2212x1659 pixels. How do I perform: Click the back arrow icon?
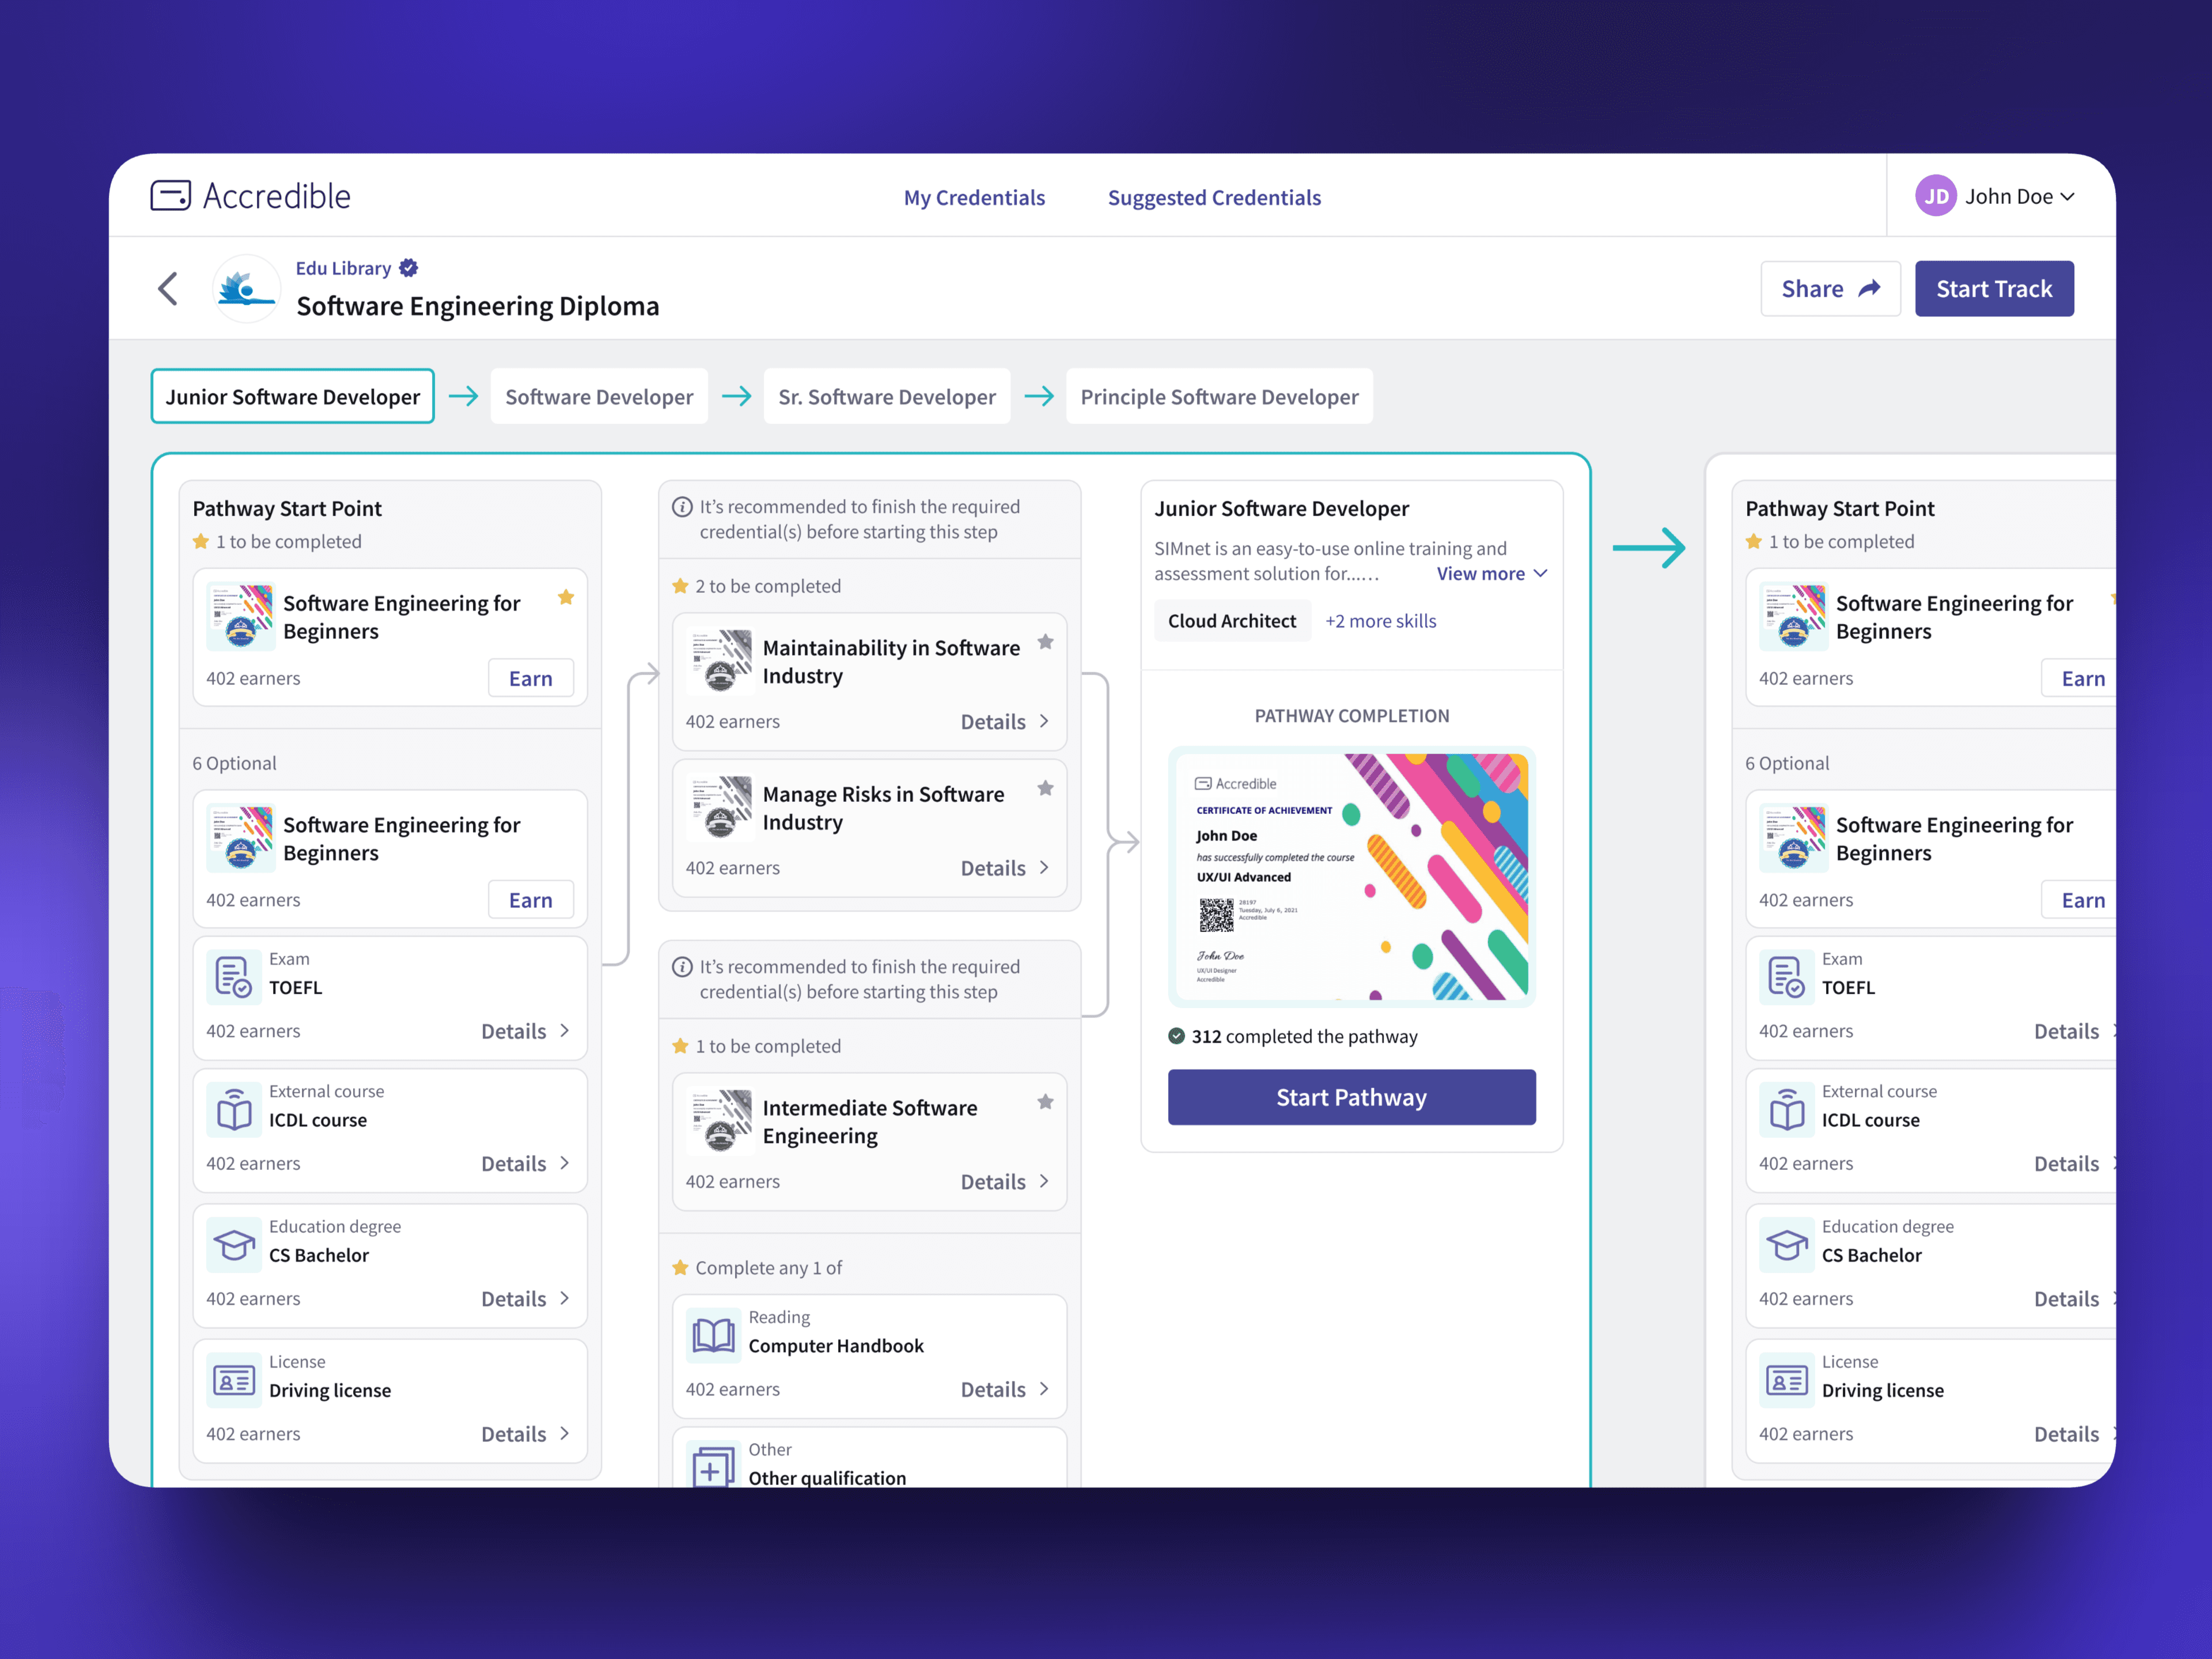click(x=168, y=289)
